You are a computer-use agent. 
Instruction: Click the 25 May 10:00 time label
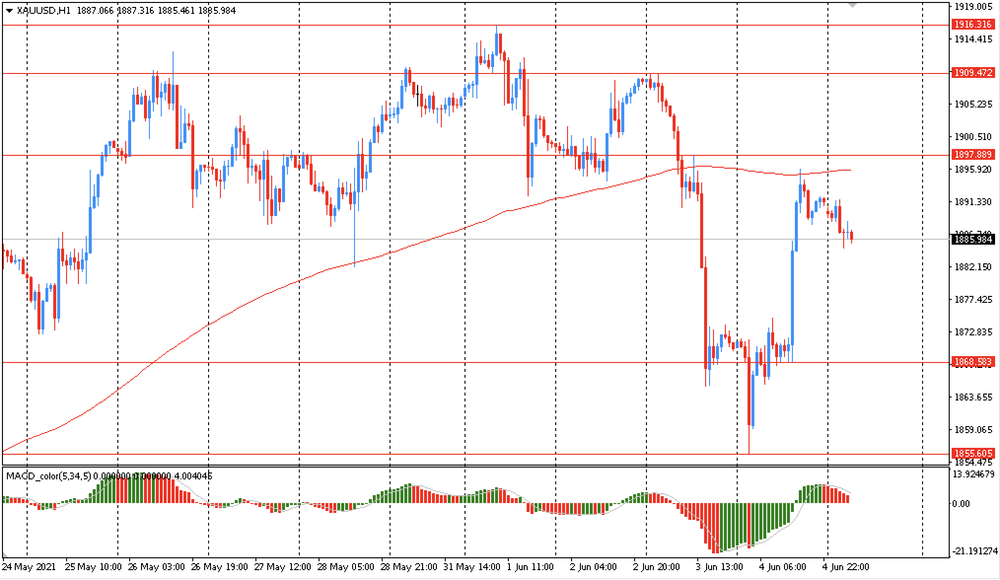click(x=93, y=567)
